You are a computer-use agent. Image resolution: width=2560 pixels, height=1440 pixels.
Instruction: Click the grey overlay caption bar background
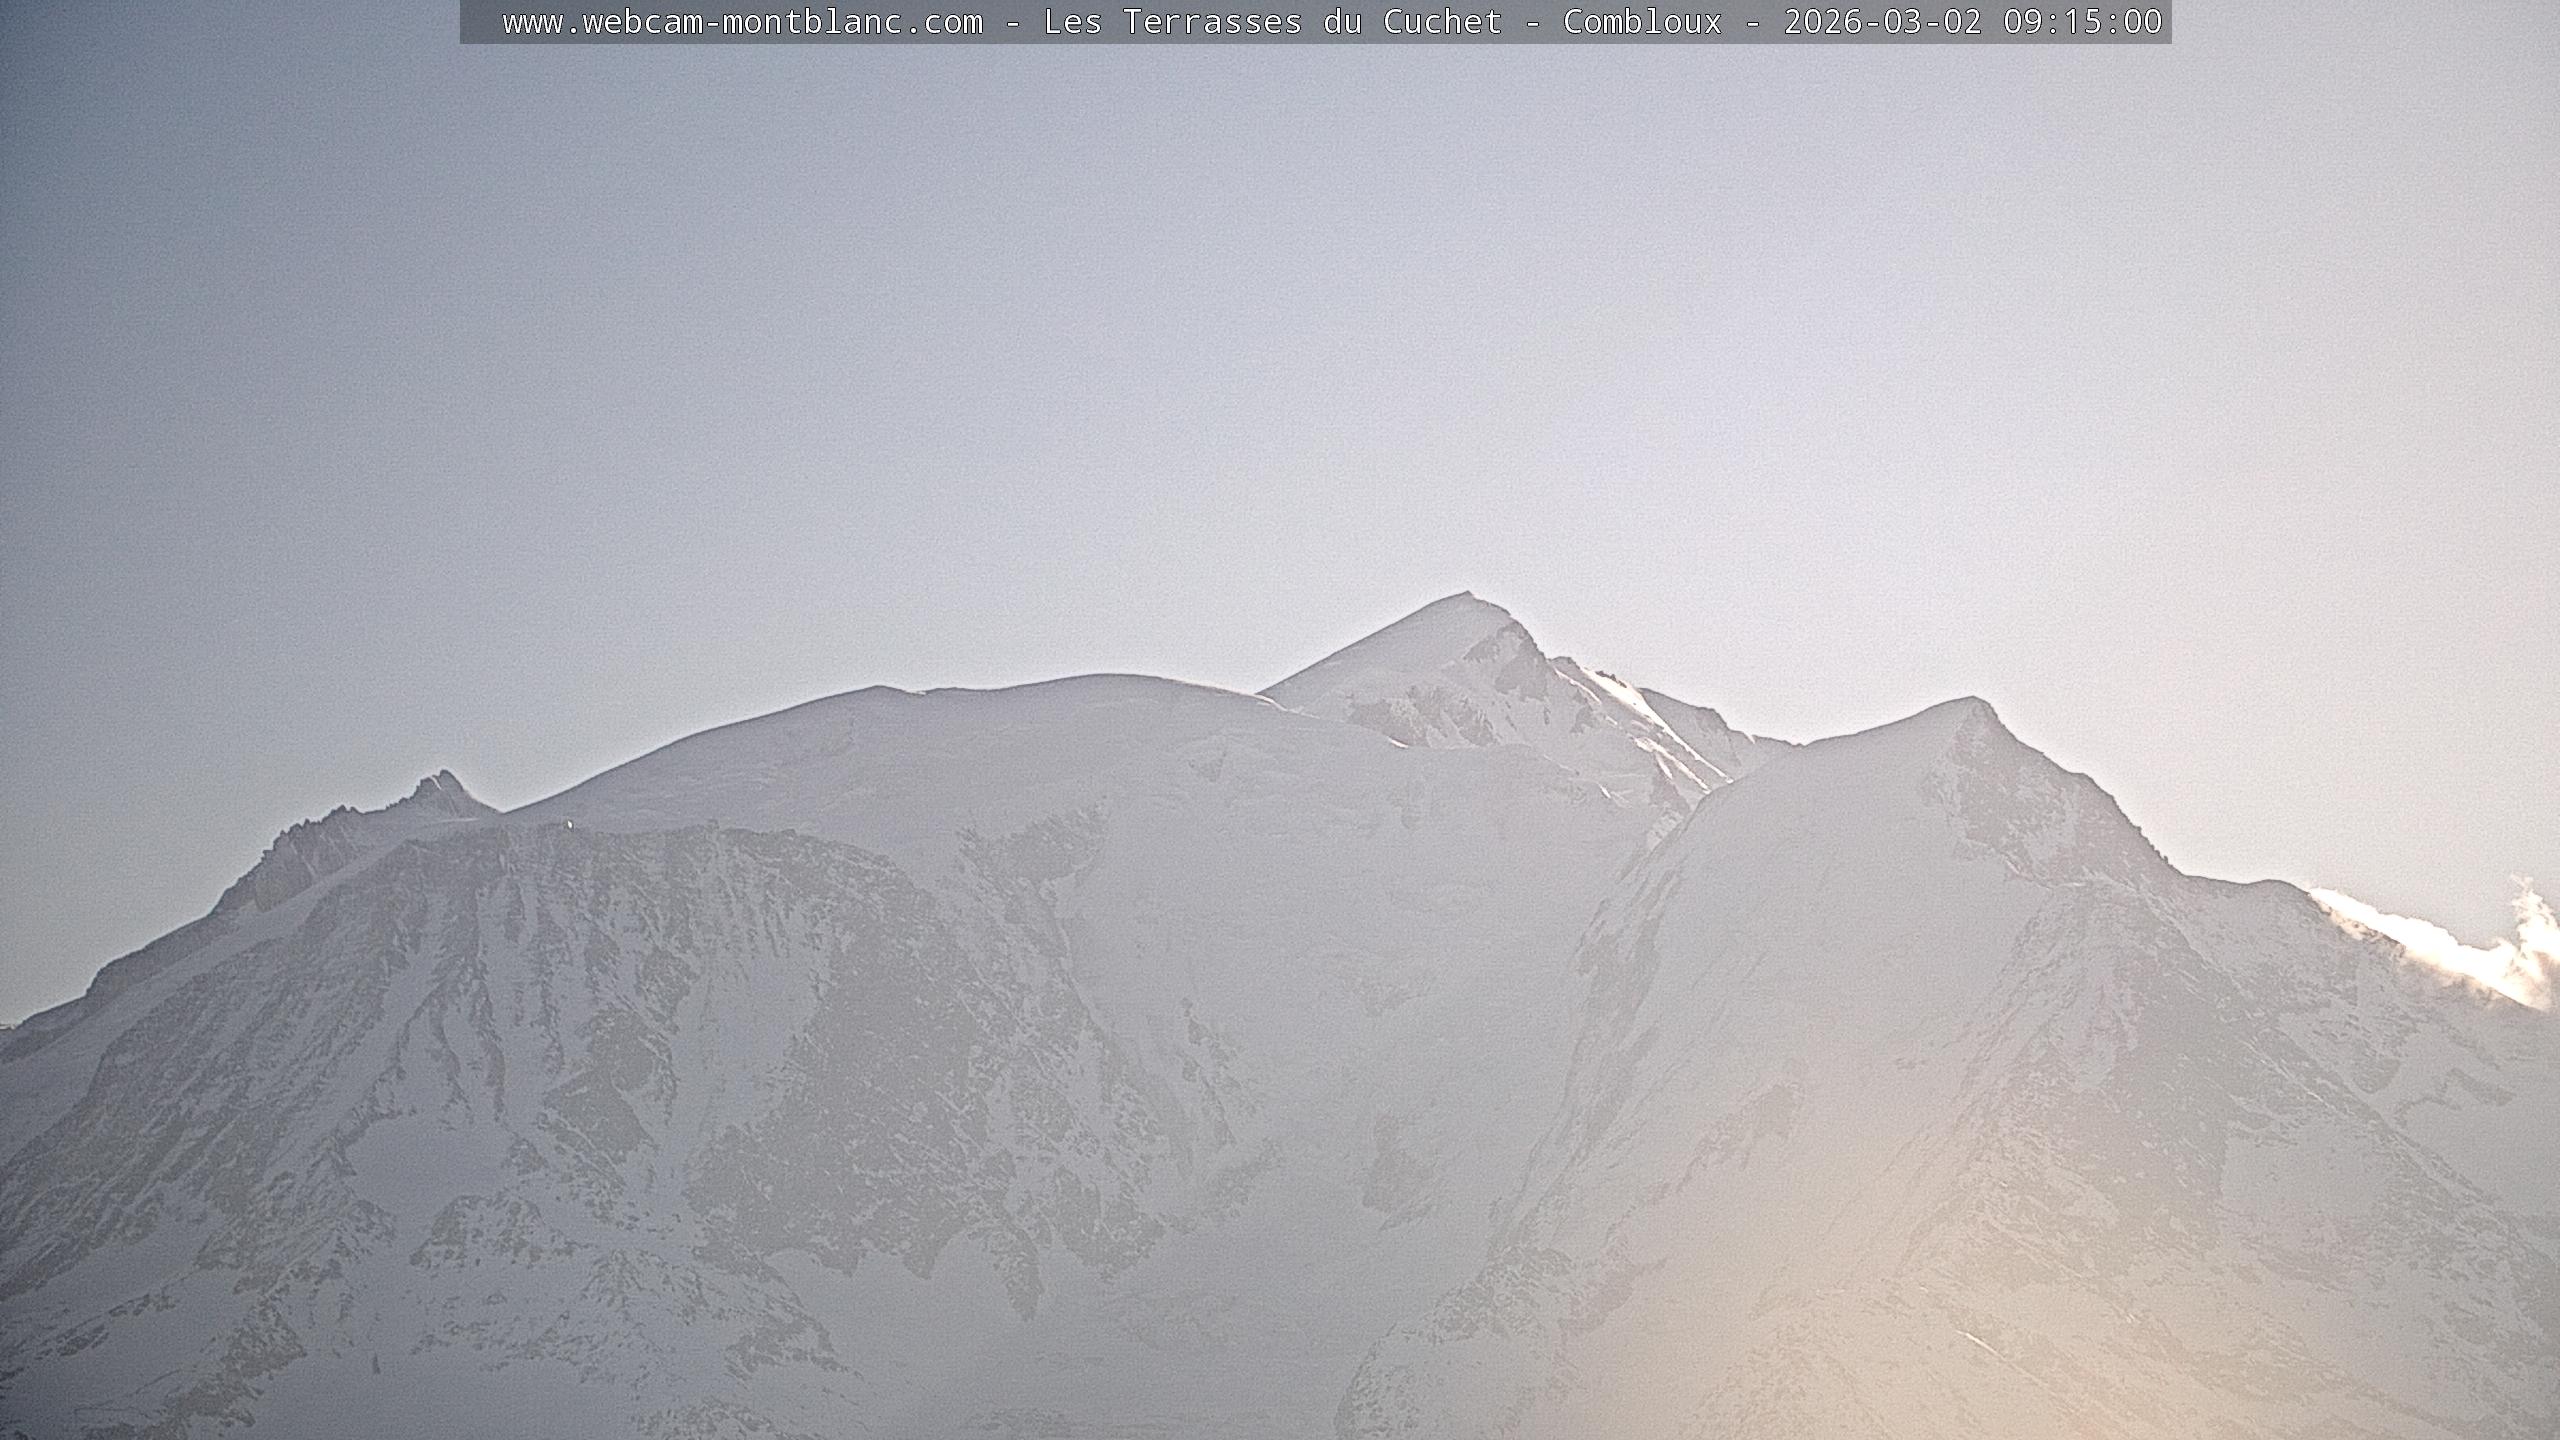(x=480, y=22)
